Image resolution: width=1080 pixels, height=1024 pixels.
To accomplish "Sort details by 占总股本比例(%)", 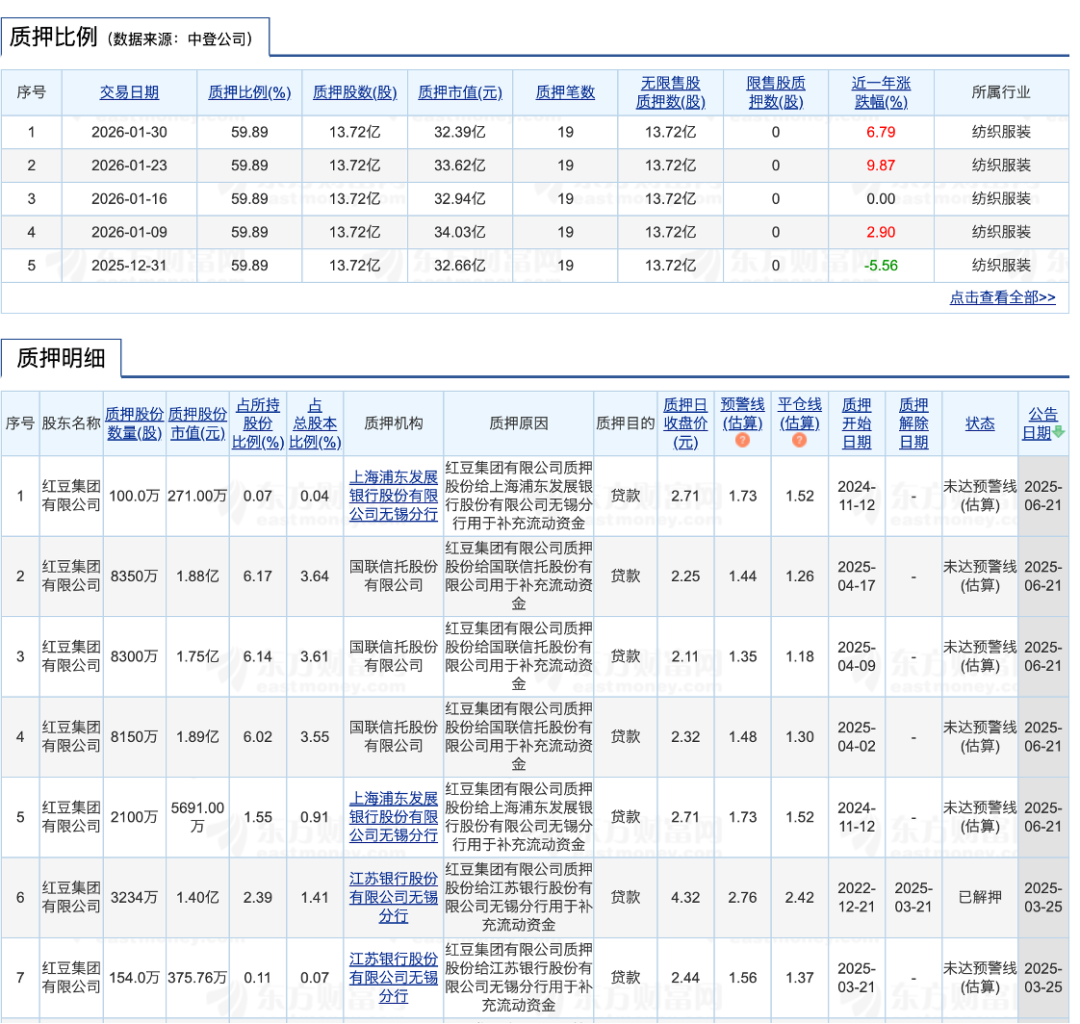I will 315,423.
